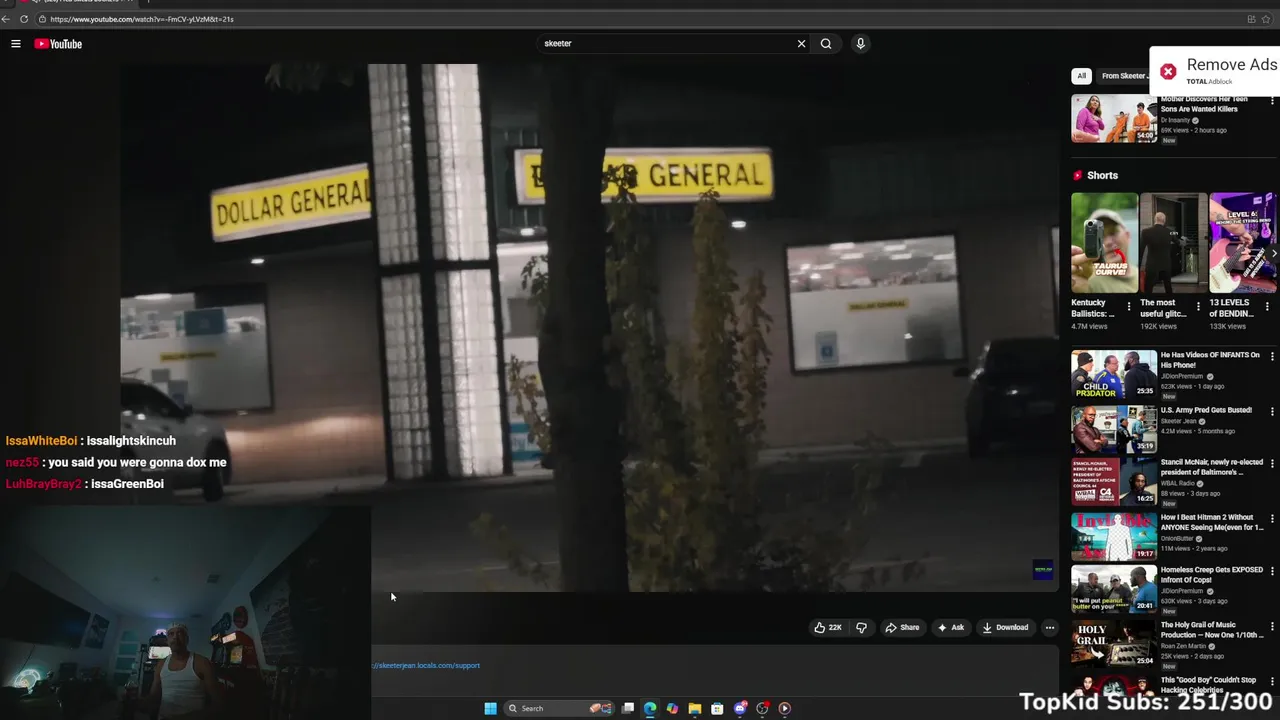Image resolution: width=1280 pixels, height=720 pixels.
Task: Open more actions ellipsis below video
Action: (1049, 627)
